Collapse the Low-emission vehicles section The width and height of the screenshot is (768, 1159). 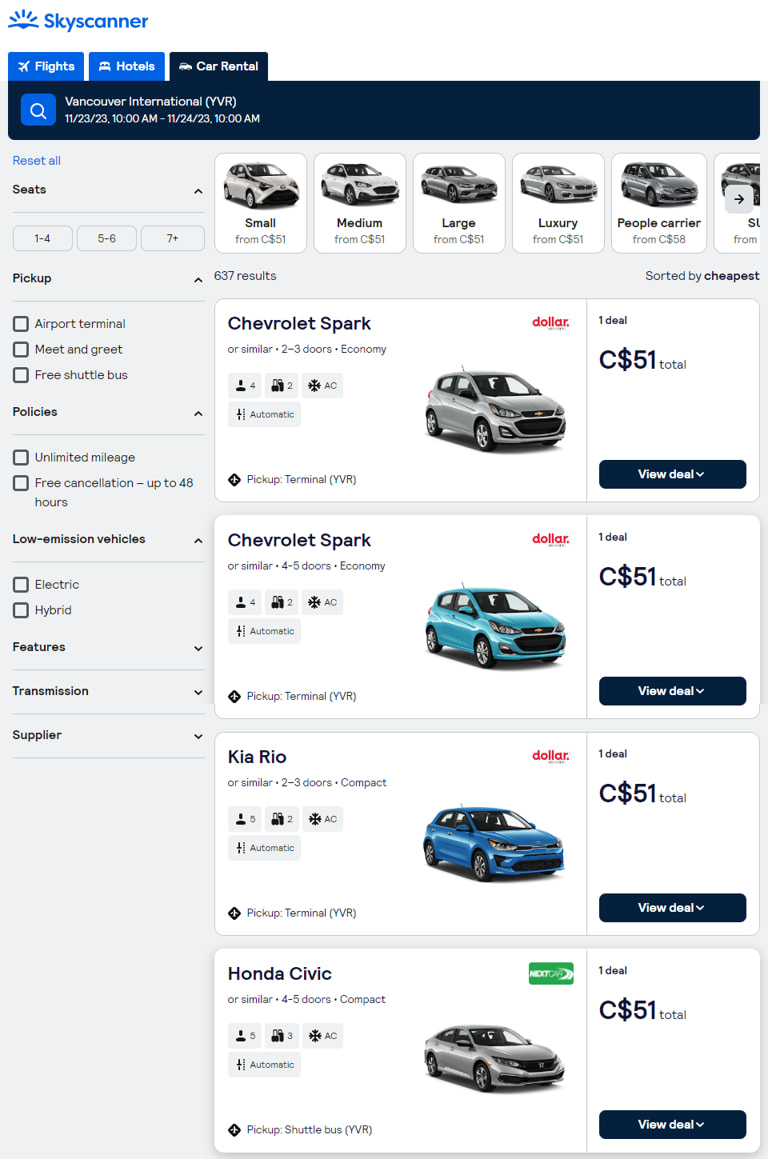coord(198,540)
